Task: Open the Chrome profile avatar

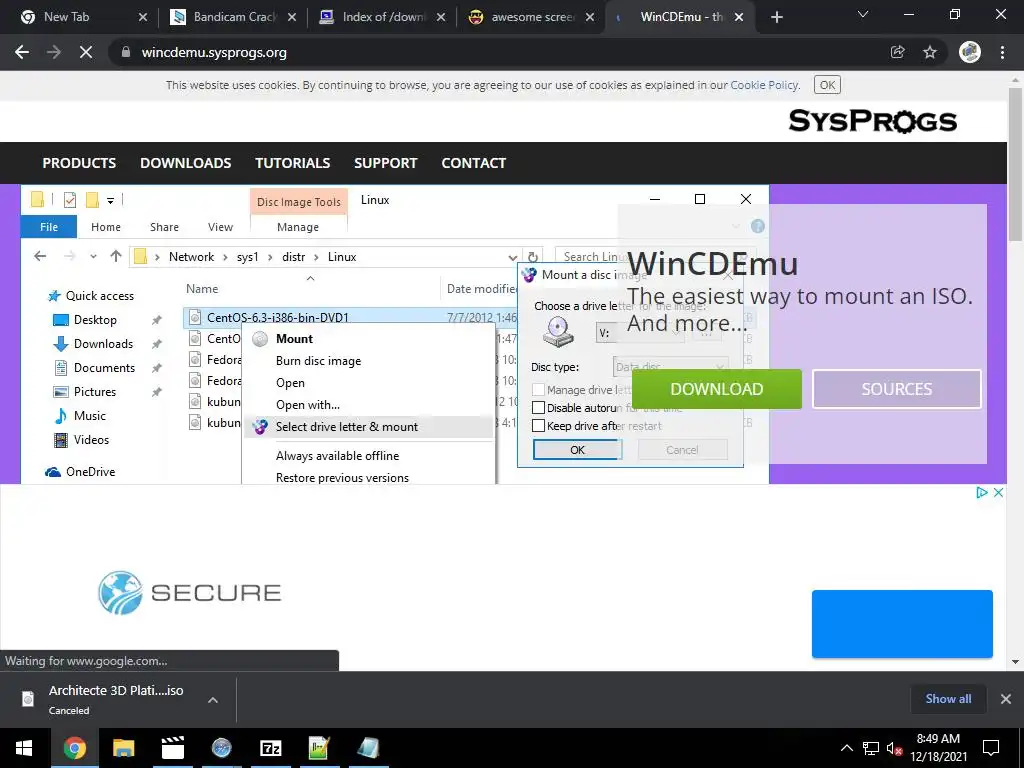Action: tap(970, 52)
